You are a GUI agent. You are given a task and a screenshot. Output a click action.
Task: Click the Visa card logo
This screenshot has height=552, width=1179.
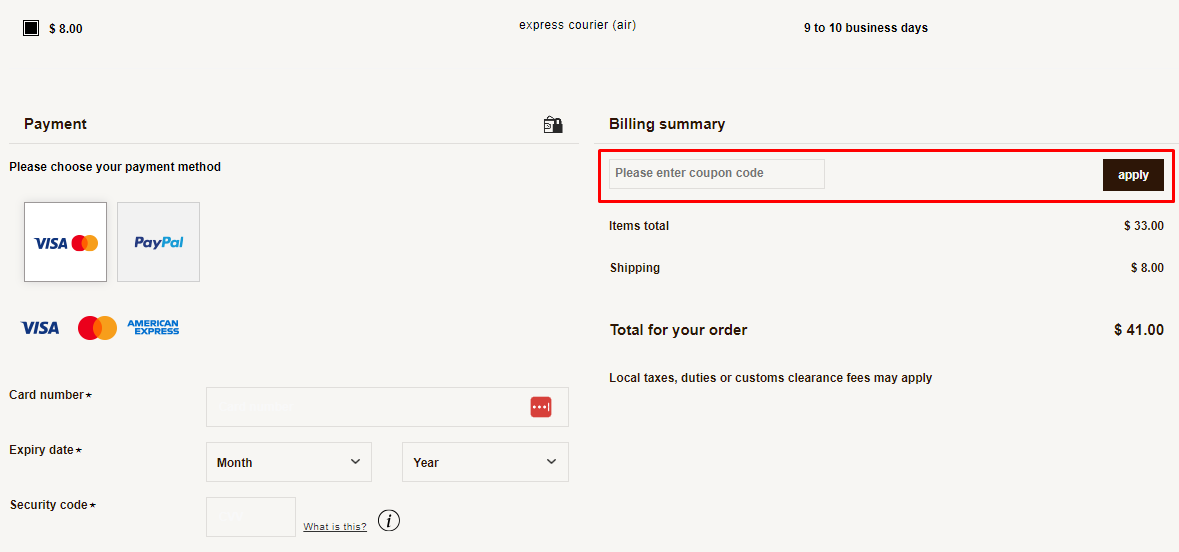click(40, 328)
